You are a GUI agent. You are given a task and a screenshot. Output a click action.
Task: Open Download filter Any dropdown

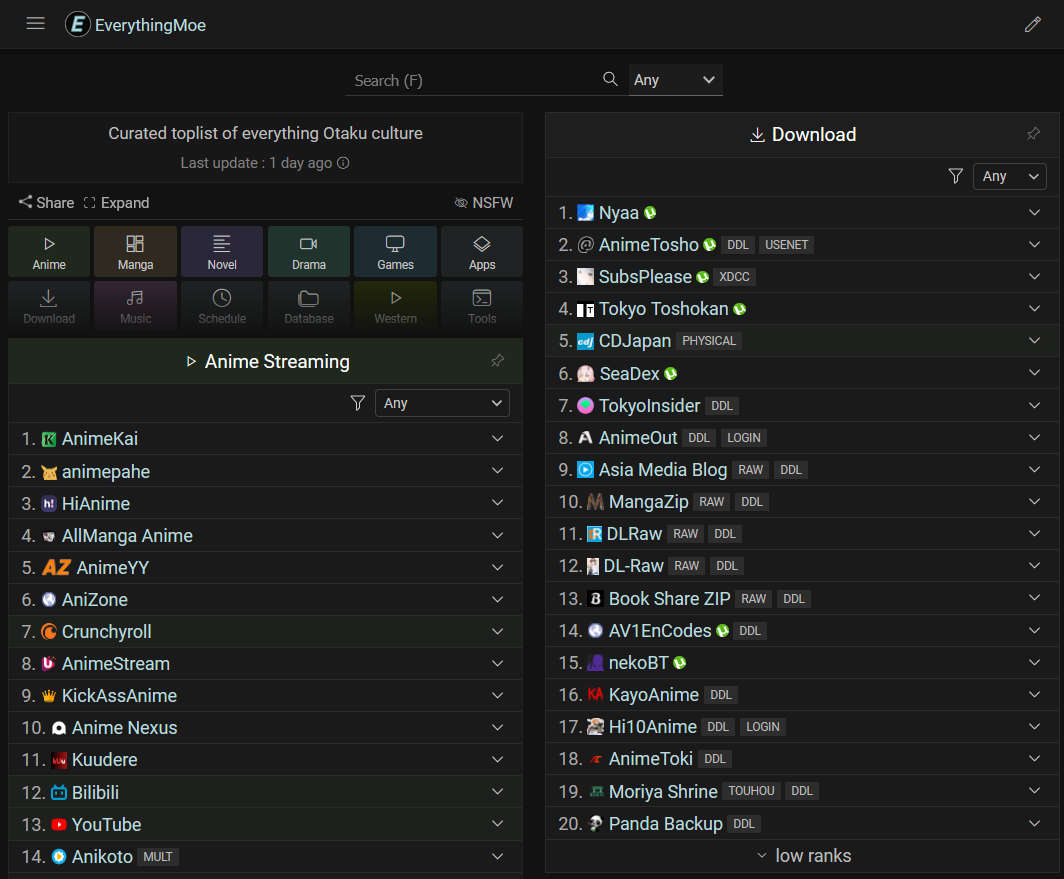(1010, 176)
